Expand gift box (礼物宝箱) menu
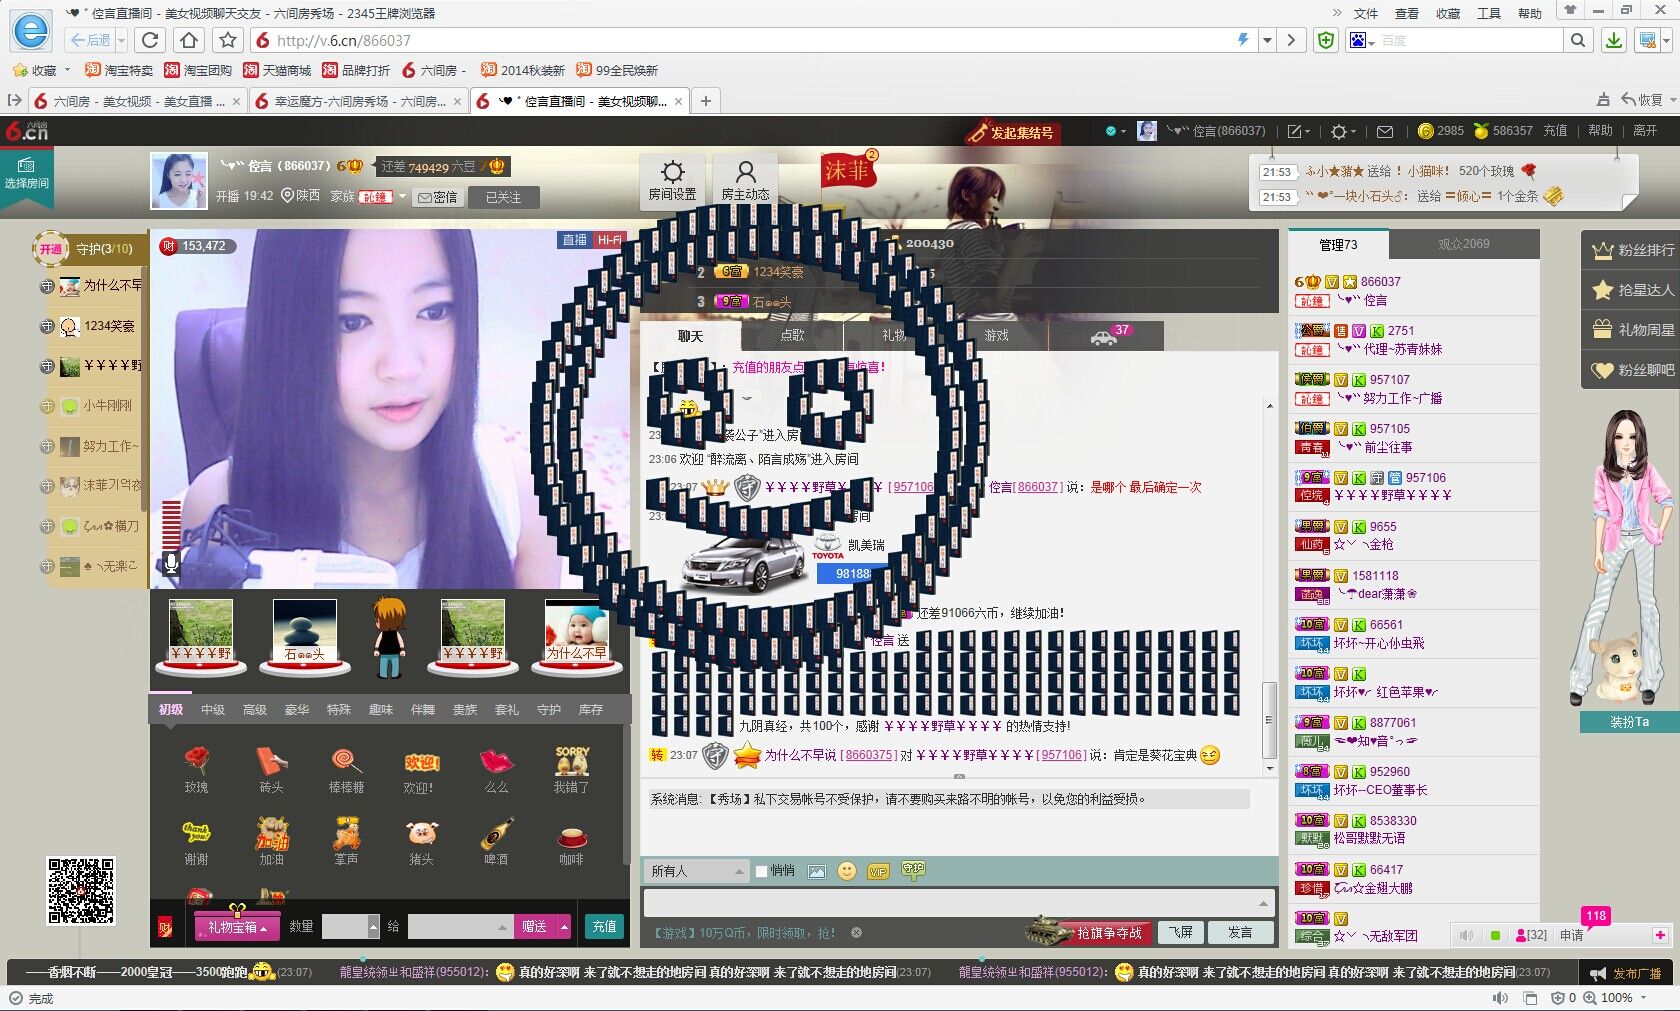The height and width of the screenshot is (1011, 1680). click(237, 927)
